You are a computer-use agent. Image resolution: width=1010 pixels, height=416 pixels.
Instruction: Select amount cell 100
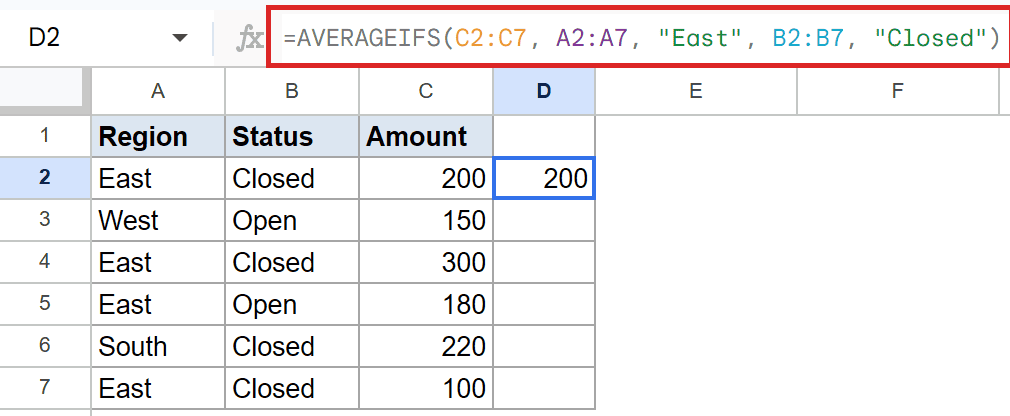tap(426, 388)
